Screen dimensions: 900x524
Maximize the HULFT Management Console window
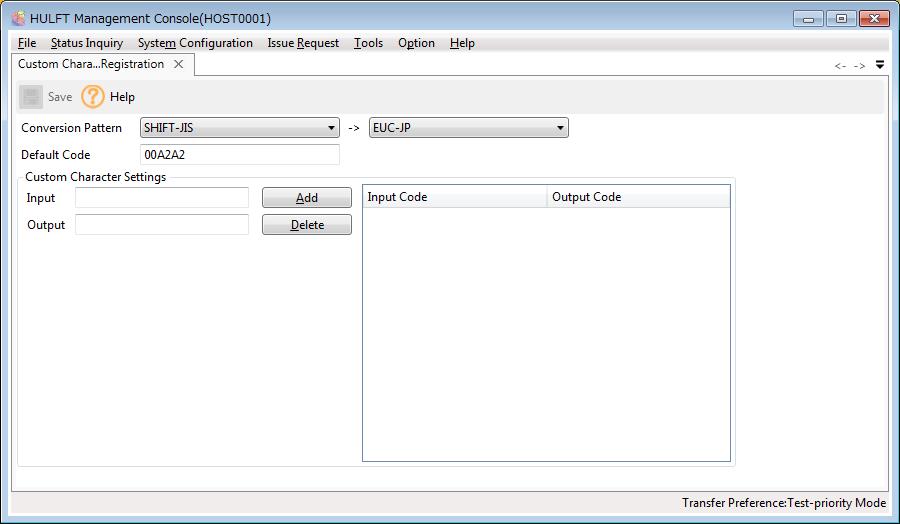click(x=841, y=19)
